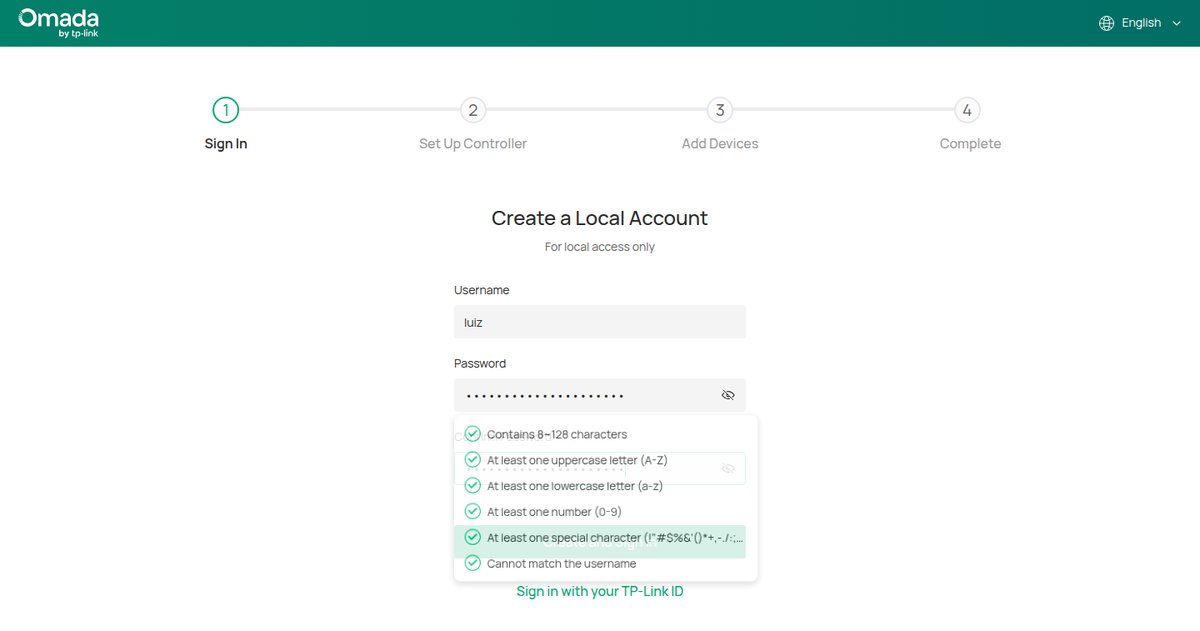
Task: Click the Add Devices step label
Action: [720, 144]
